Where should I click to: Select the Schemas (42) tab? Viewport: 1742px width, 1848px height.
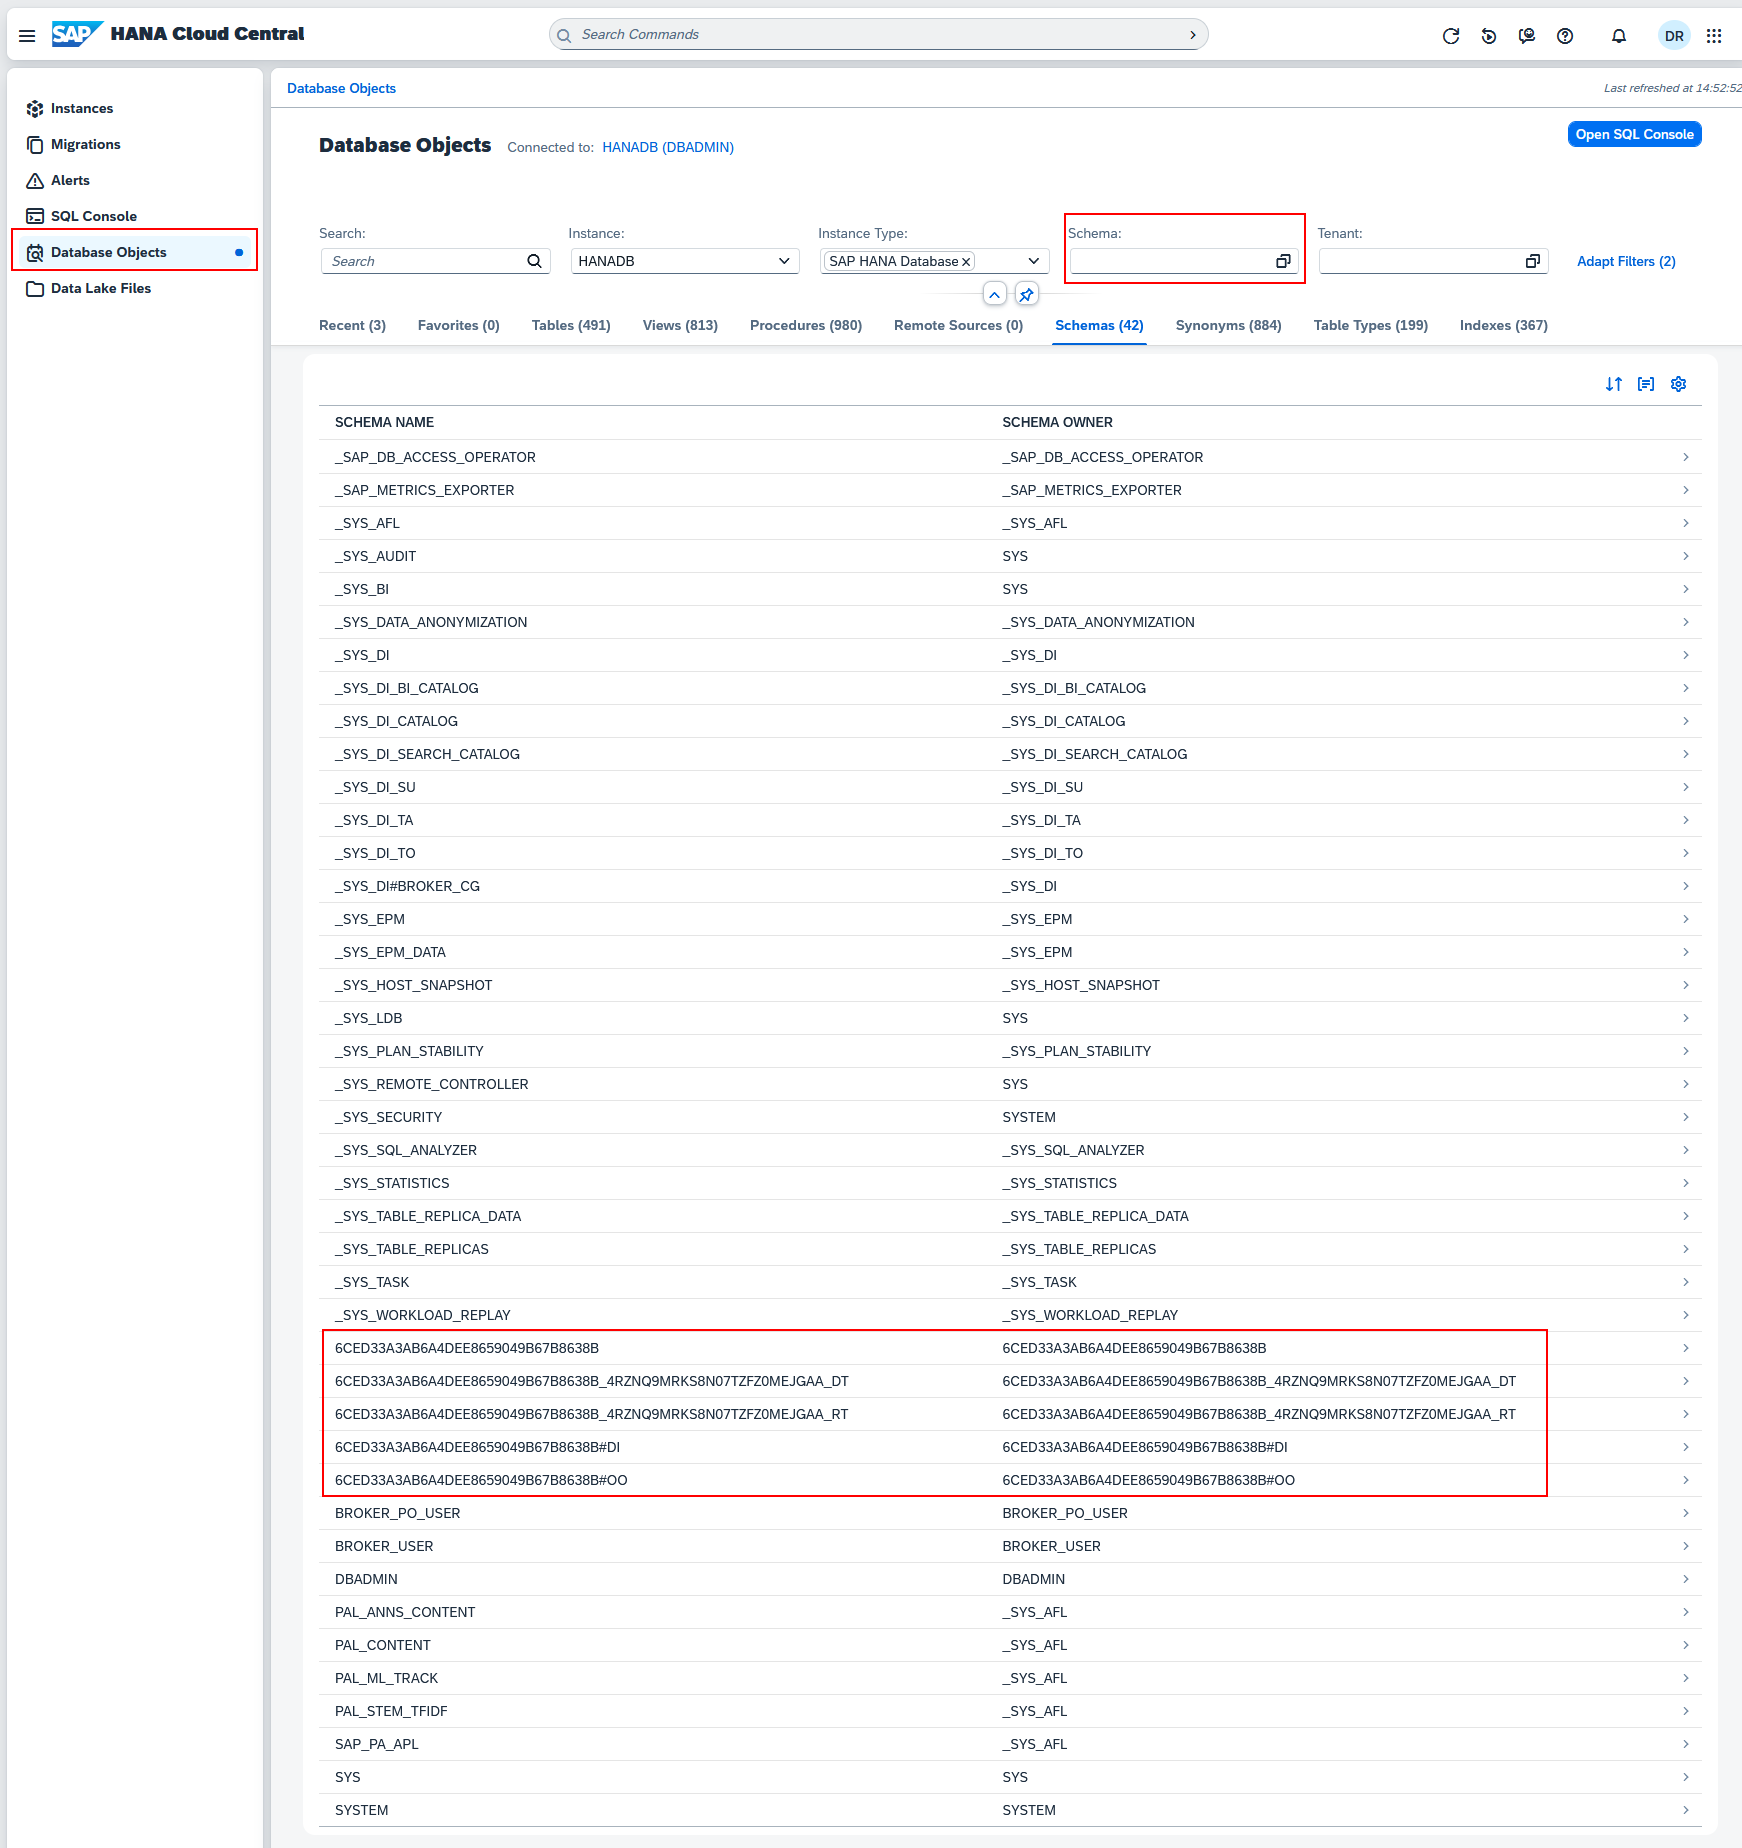click(1099, 325)
